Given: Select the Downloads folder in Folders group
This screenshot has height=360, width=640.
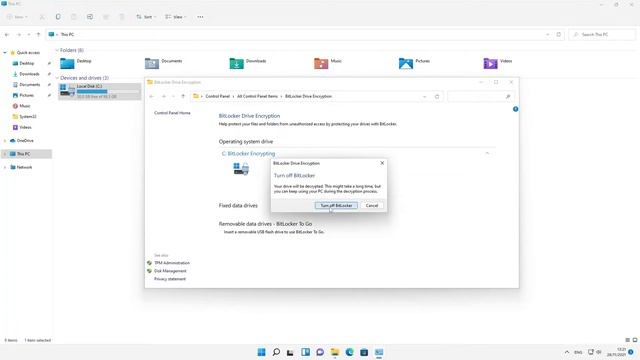Looking at the screenshot, I should (x=248, y=63).
